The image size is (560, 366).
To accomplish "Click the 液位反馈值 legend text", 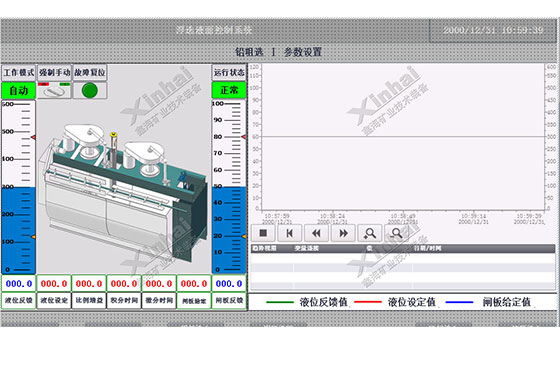I will point(324,302).
